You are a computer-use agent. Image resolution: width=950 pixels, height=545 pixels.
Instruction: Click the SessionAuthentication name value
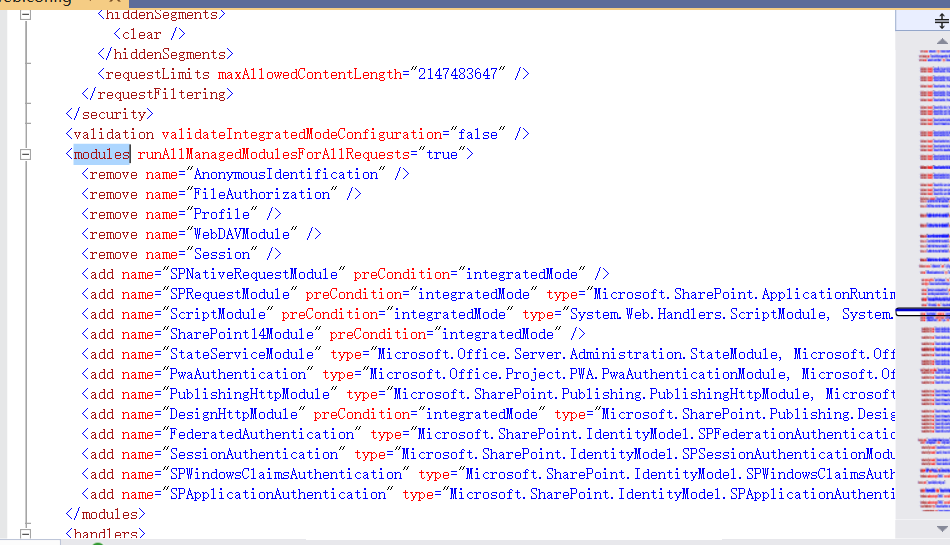254,454
